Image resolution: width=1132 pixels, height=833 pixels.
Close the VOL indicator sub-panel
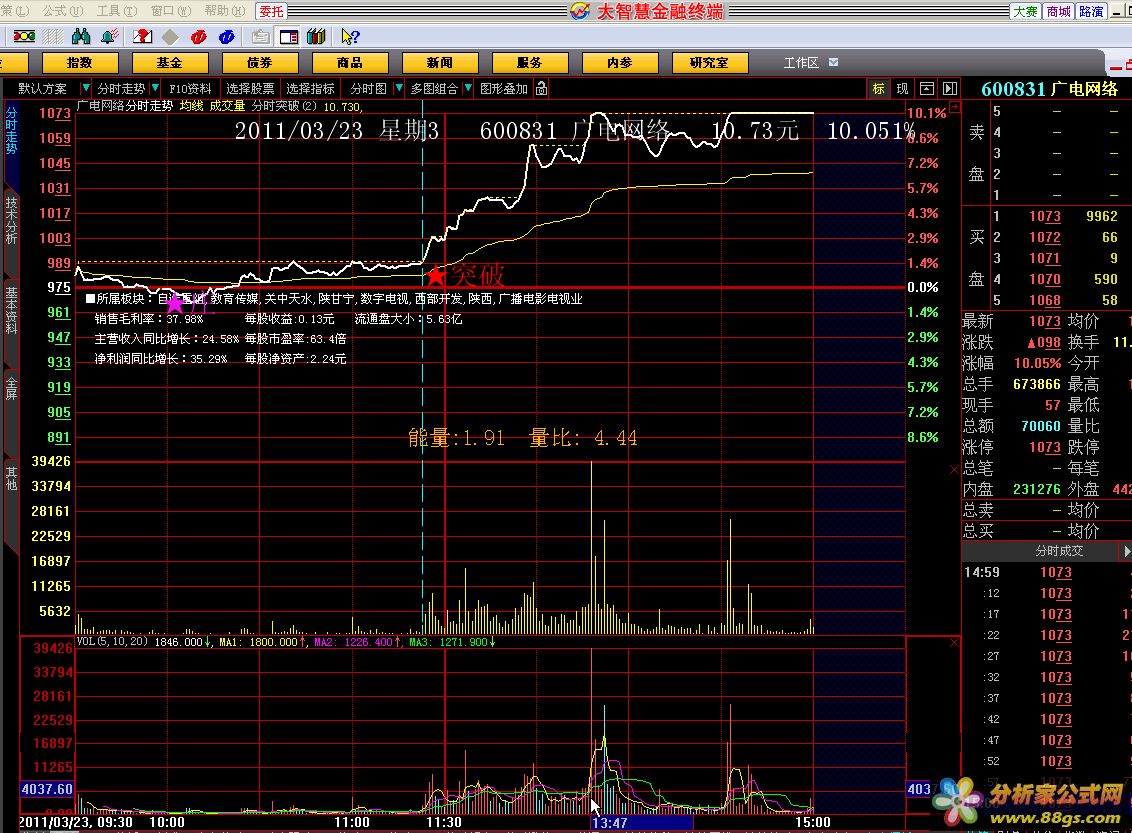[954, 642]
